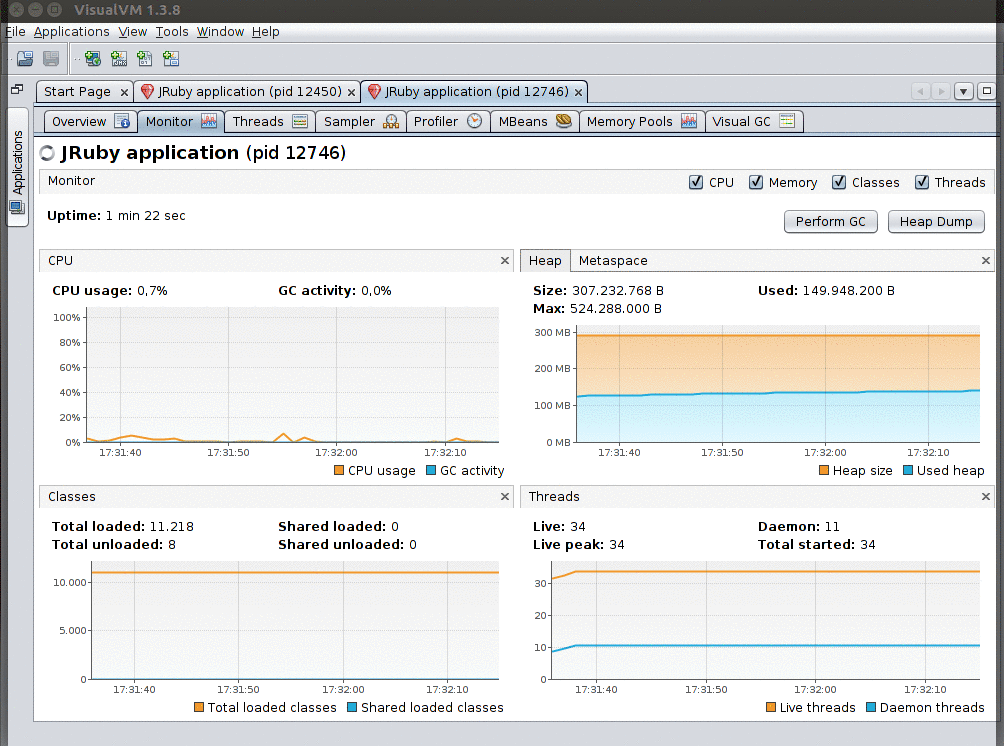Click the Load Snapshot toolbar icon
Viewport: 1004px width, 746px height.
click(x=25, y=59)
